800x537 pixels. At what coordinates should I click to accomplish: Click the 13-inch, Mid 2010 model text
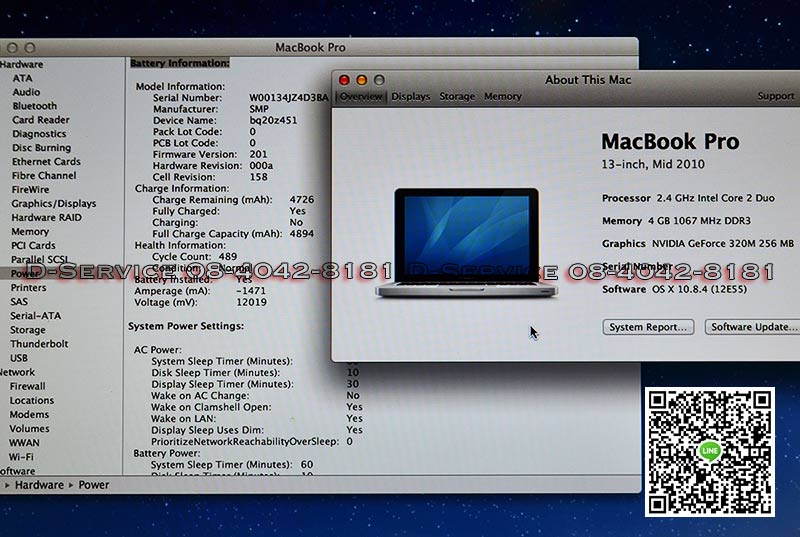653,164
